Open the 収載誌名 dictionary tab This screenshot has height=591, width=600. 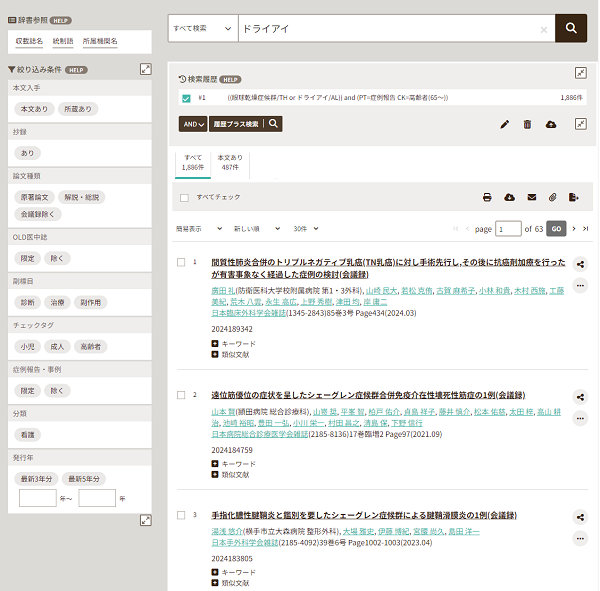pyautogui.click(x=29, y=41)
